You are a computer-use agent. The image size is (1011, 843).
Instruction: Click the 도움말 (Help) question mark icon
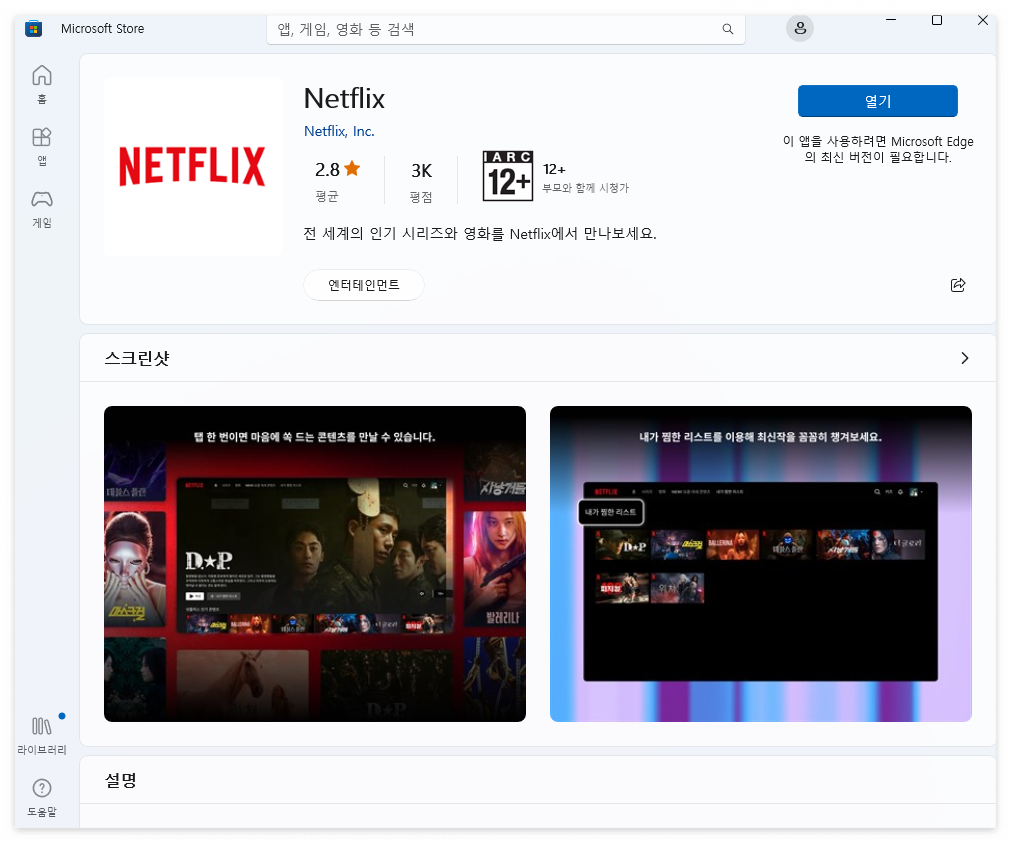pos(41,789)
